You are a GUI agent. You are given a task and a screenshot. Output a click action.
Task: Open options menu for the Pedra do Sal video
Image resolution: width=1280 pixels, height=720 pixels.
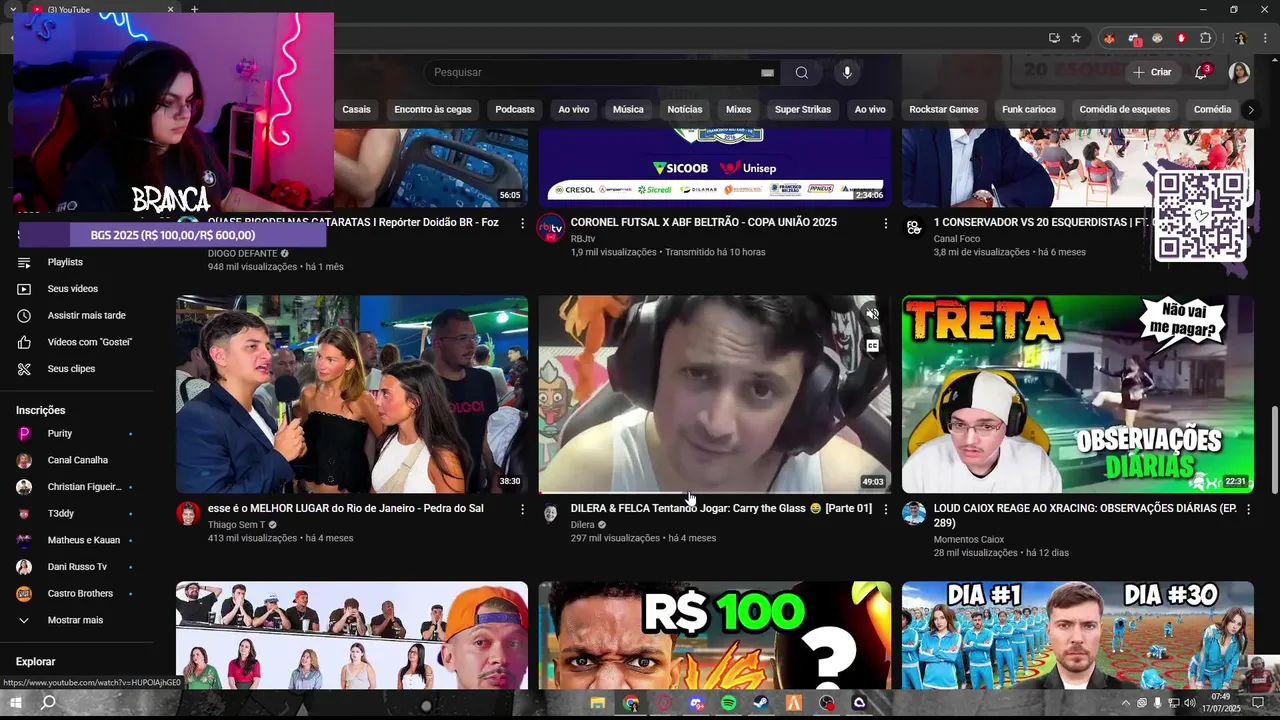tap(522, 510)
